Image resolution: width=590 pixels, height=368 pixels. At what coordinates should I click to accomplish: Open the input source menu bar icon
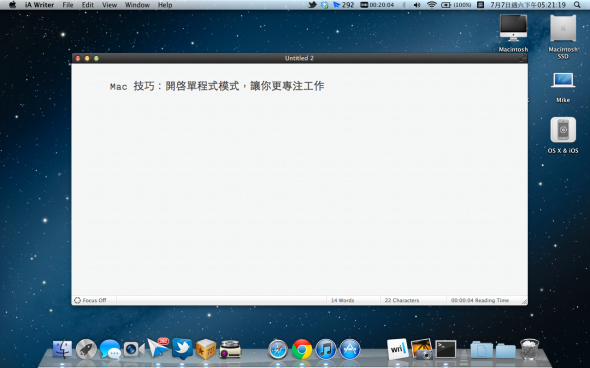(x=481, y=5)
